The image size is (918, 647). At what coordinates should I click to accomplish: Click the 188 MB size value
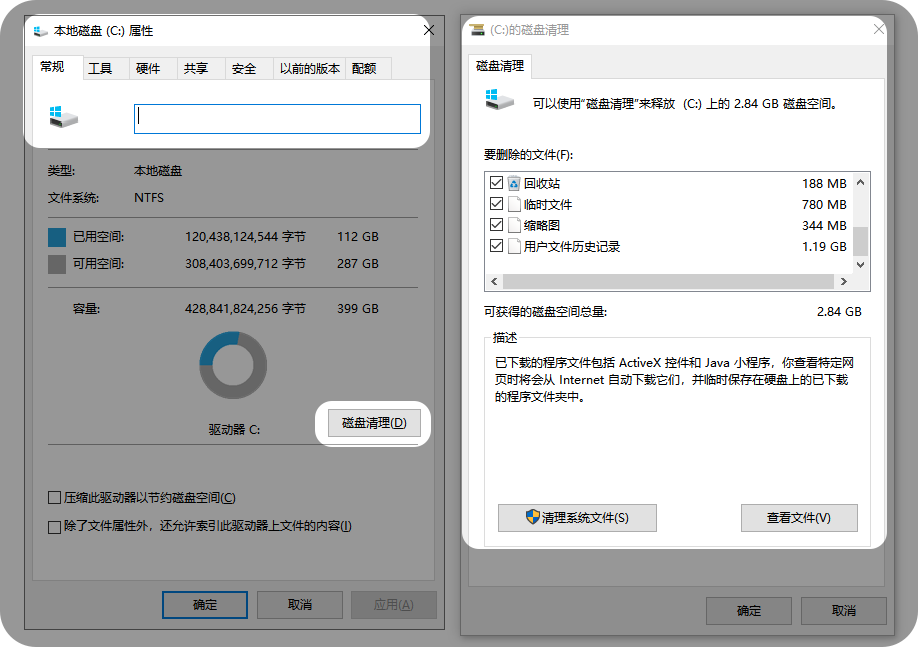(x=824, y=183)
